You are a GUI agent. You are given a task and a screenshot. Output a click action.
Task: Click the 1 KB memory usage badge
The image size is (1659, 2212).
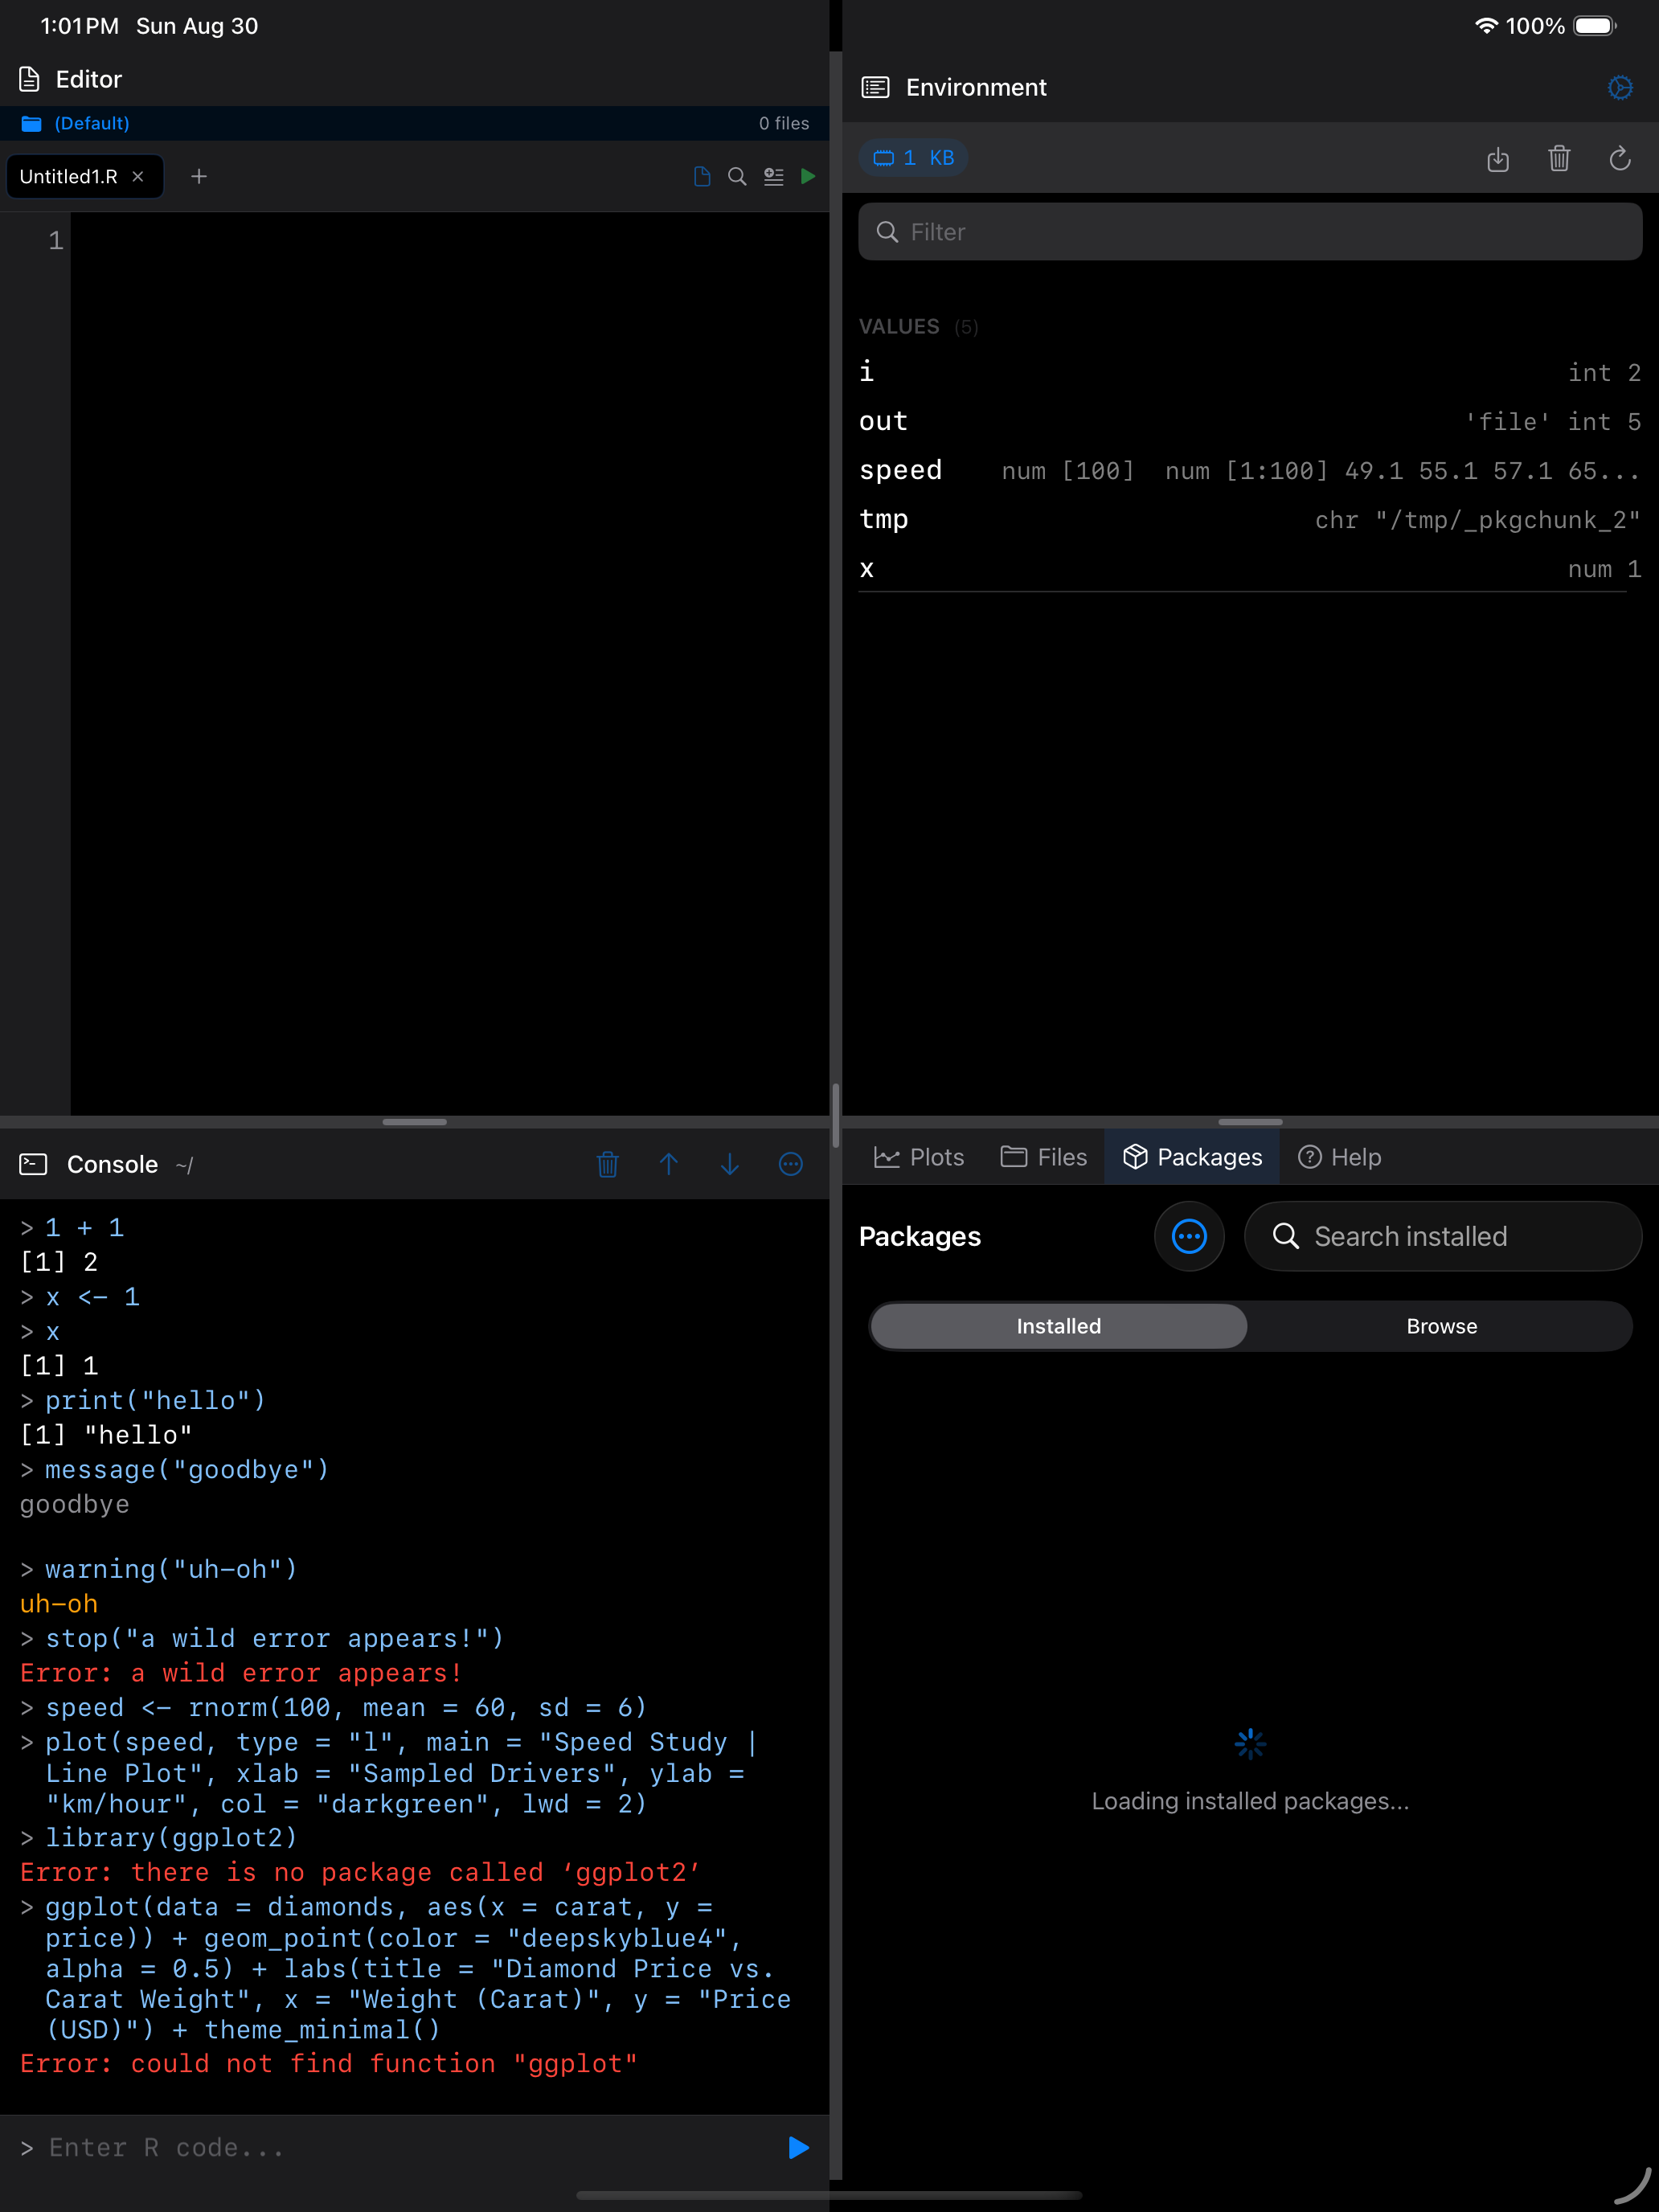(x=913, y=158)
